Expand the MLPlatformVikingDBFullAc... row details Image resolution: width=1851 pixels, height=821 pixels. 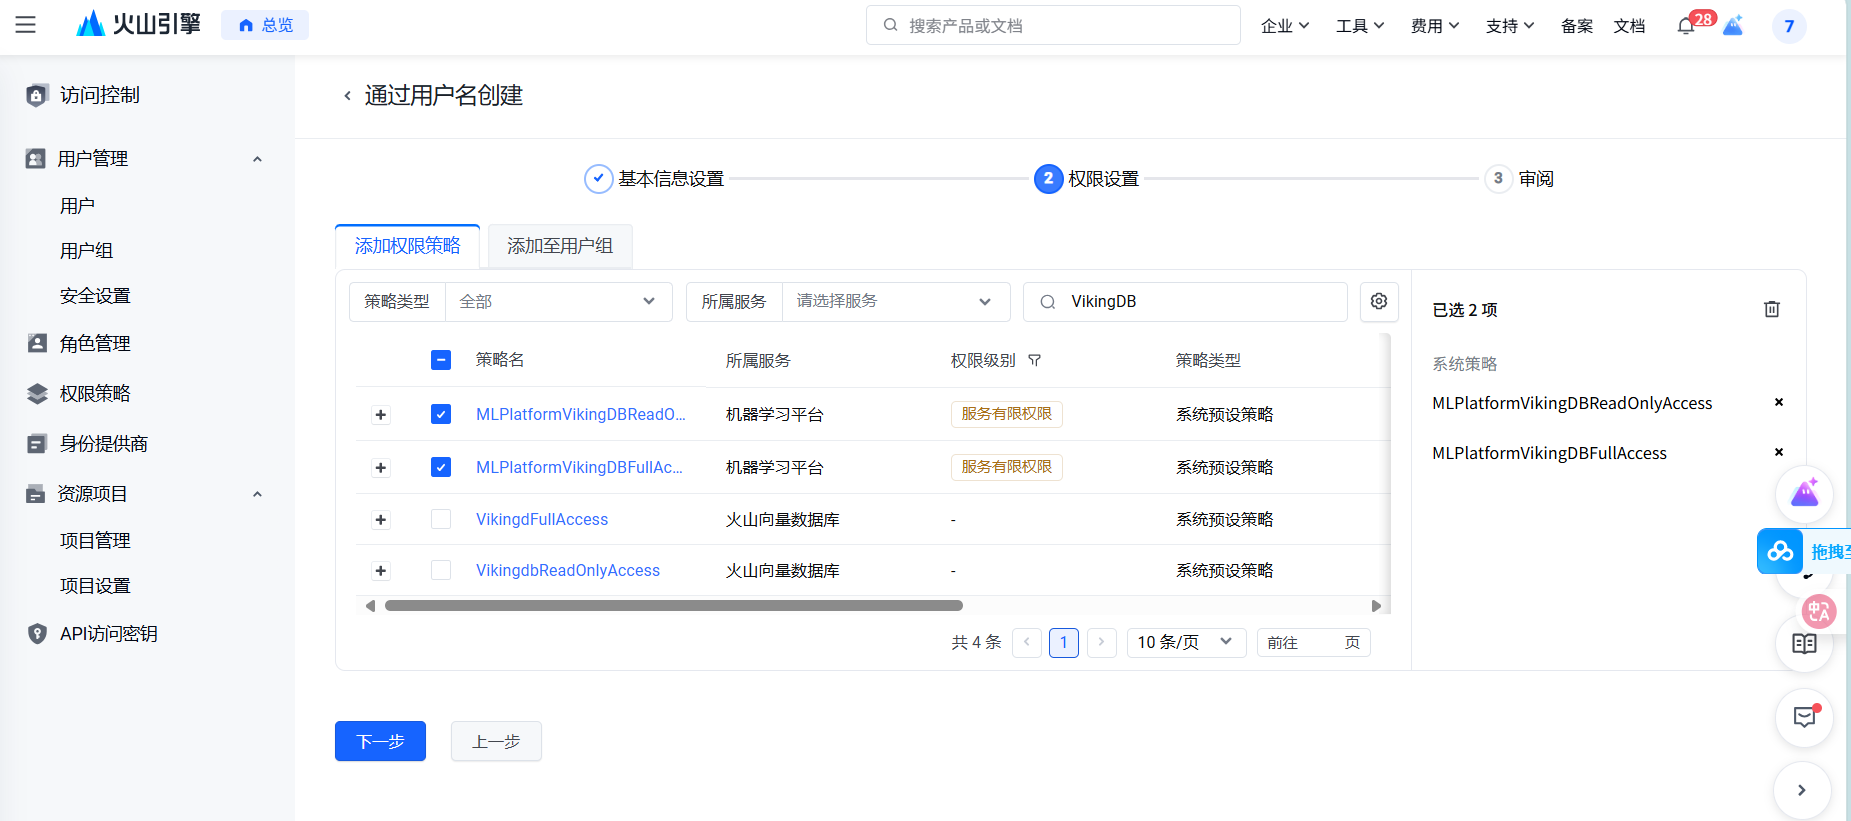point(381,468)
